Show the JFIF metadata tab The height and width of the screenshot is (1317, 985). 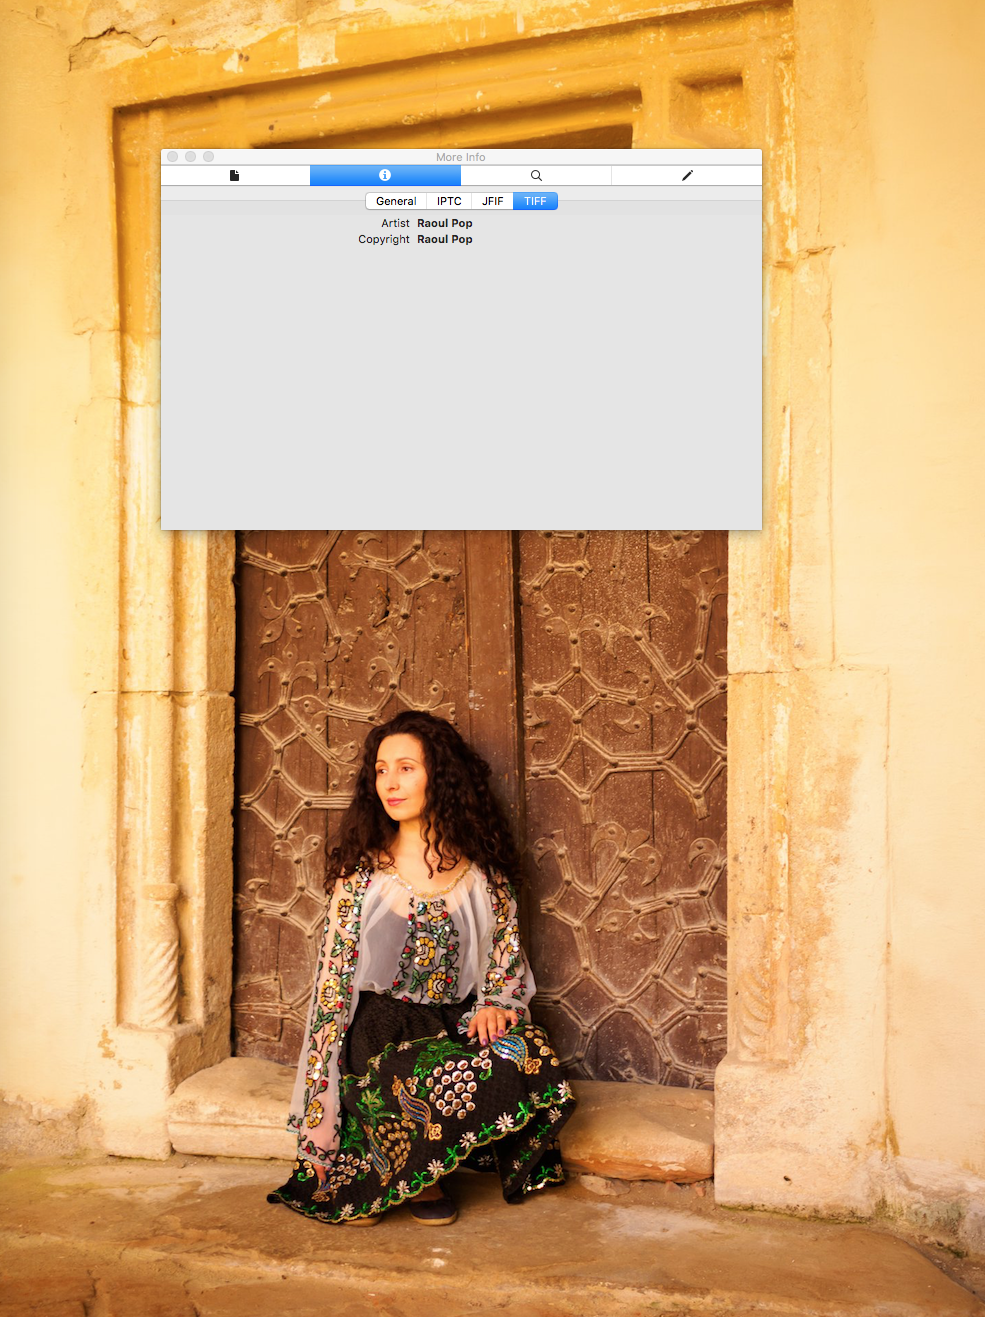coord(492,201)
